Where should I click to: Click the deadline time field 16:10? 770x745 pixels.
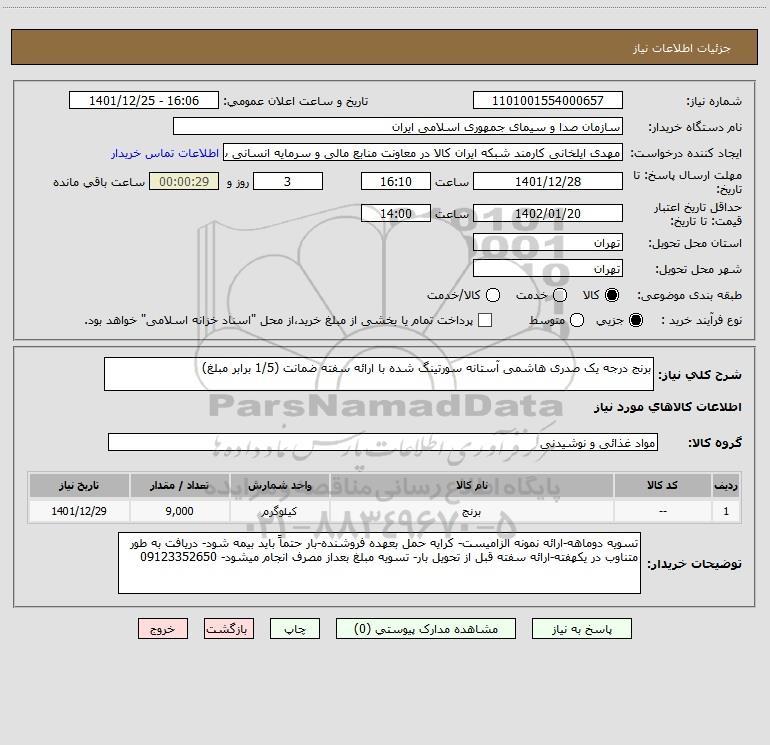coord(396,181)
